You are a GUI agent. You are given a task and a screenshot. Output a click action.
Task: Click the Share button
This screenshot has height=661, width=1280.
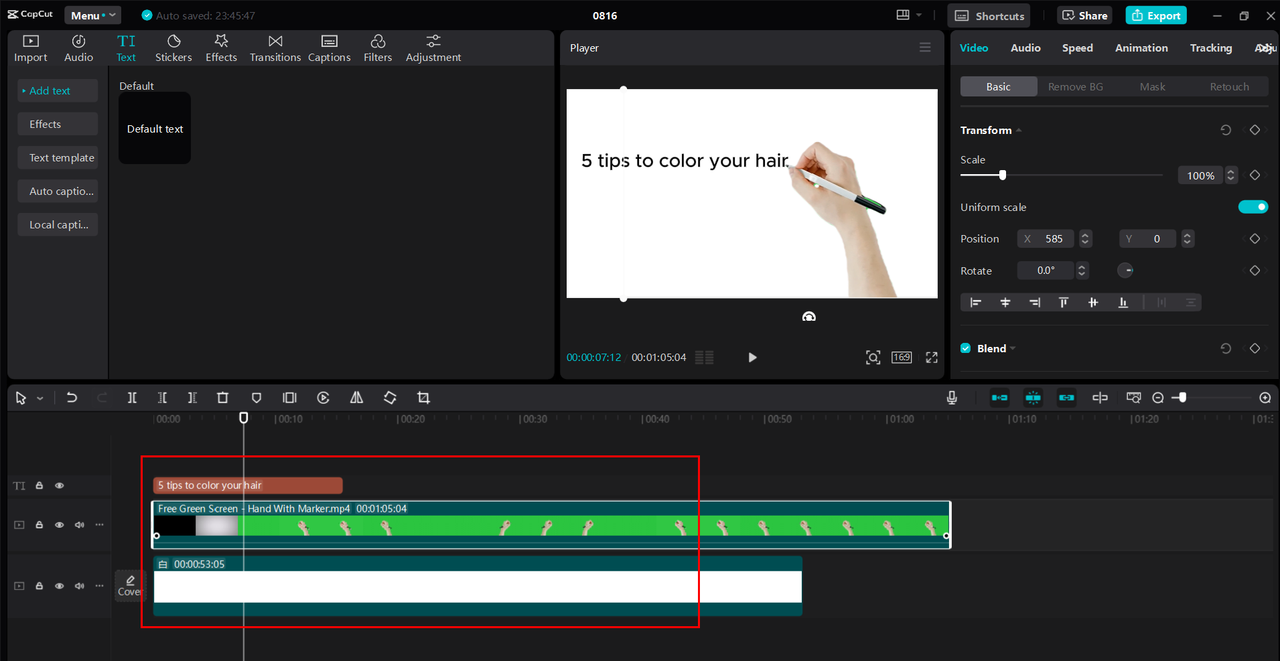click(x=1084, y=15)
